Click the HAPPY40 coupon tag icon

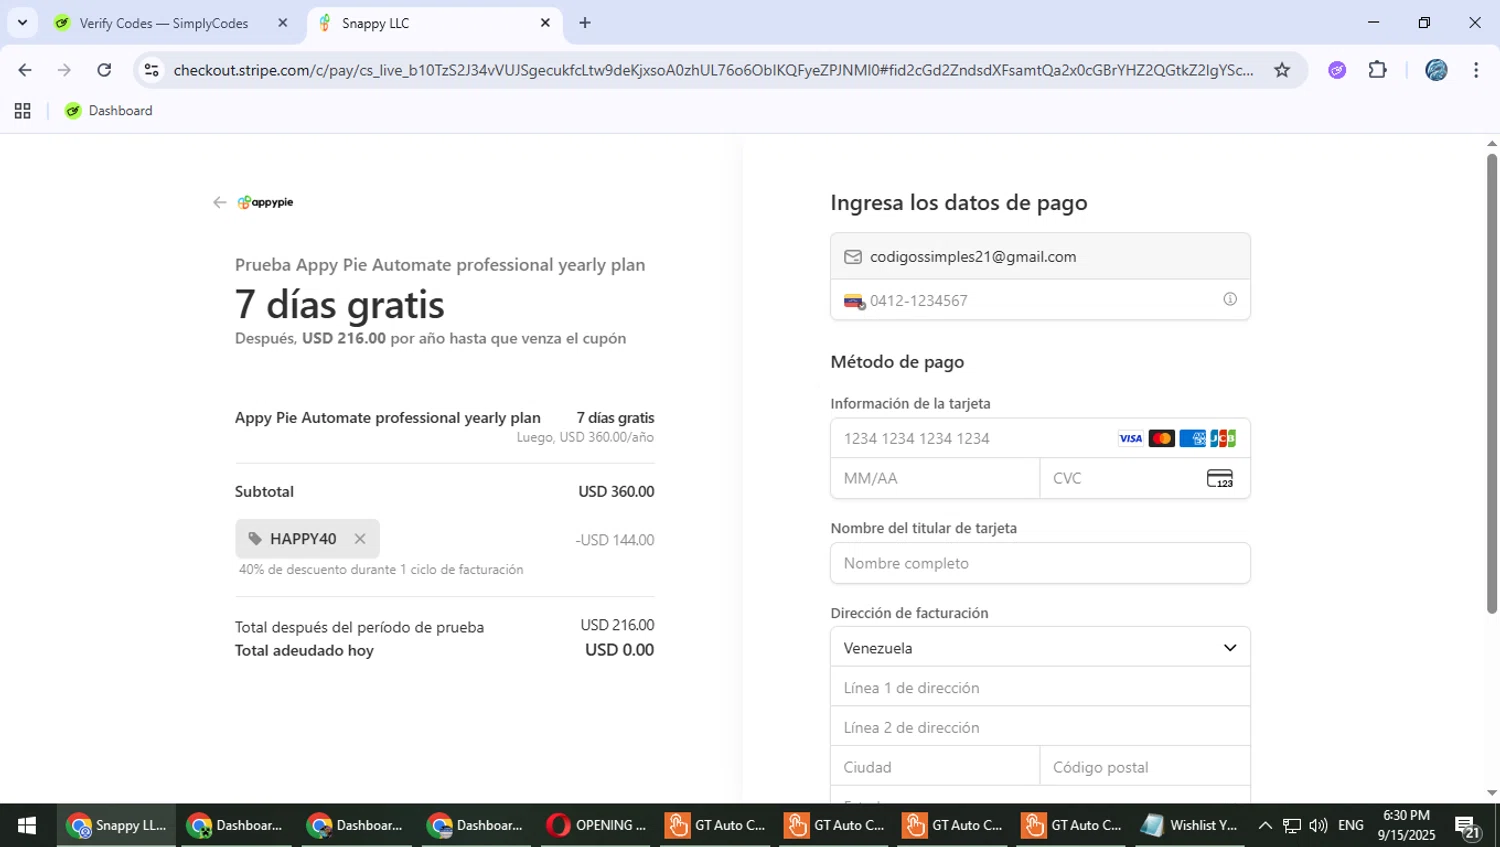255,539
